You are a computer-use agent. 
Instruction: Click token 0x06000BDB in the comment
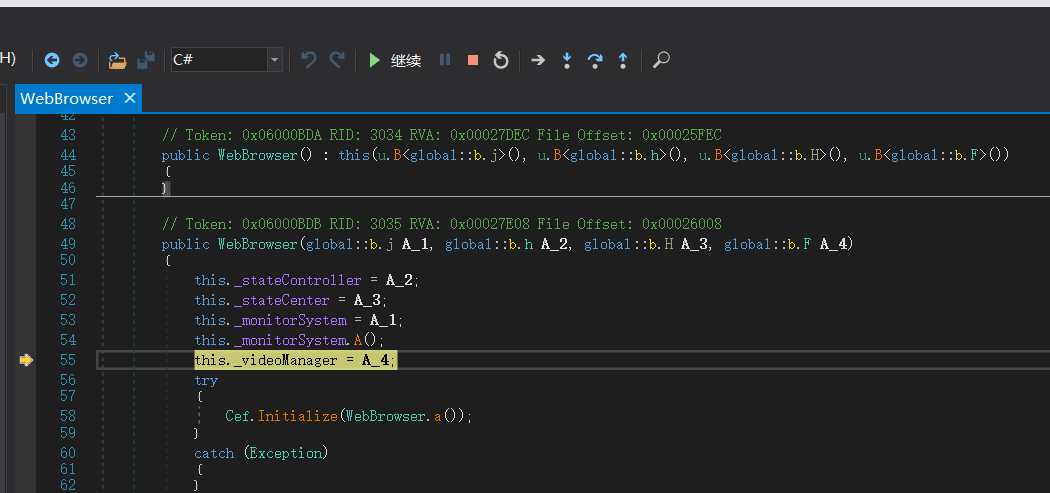283,224
